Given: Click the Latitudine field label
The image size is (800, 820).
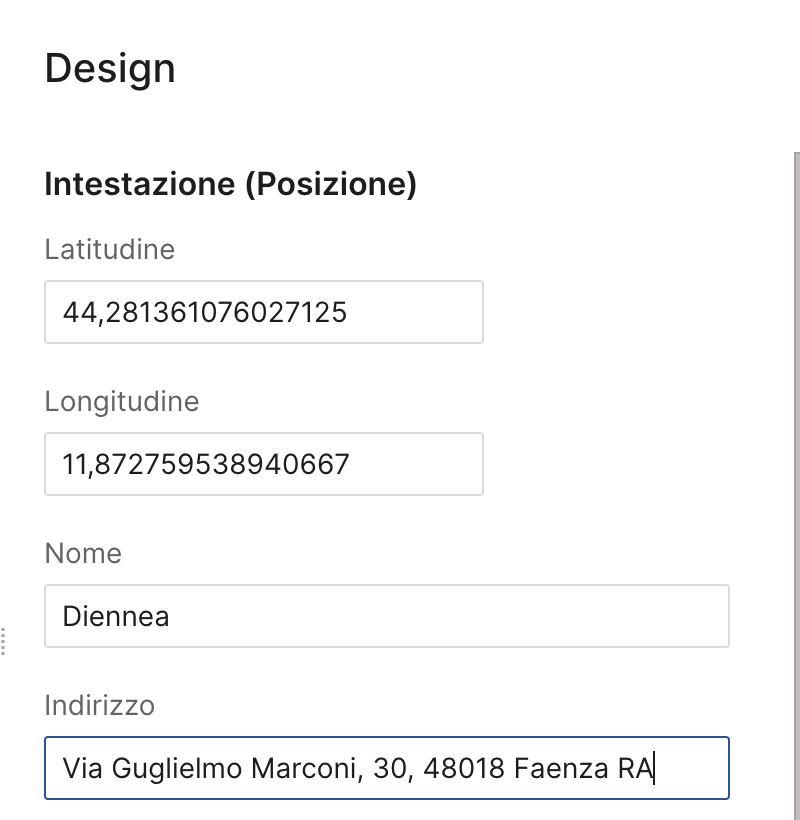Looking at the screenshot, I should point(110,249).
